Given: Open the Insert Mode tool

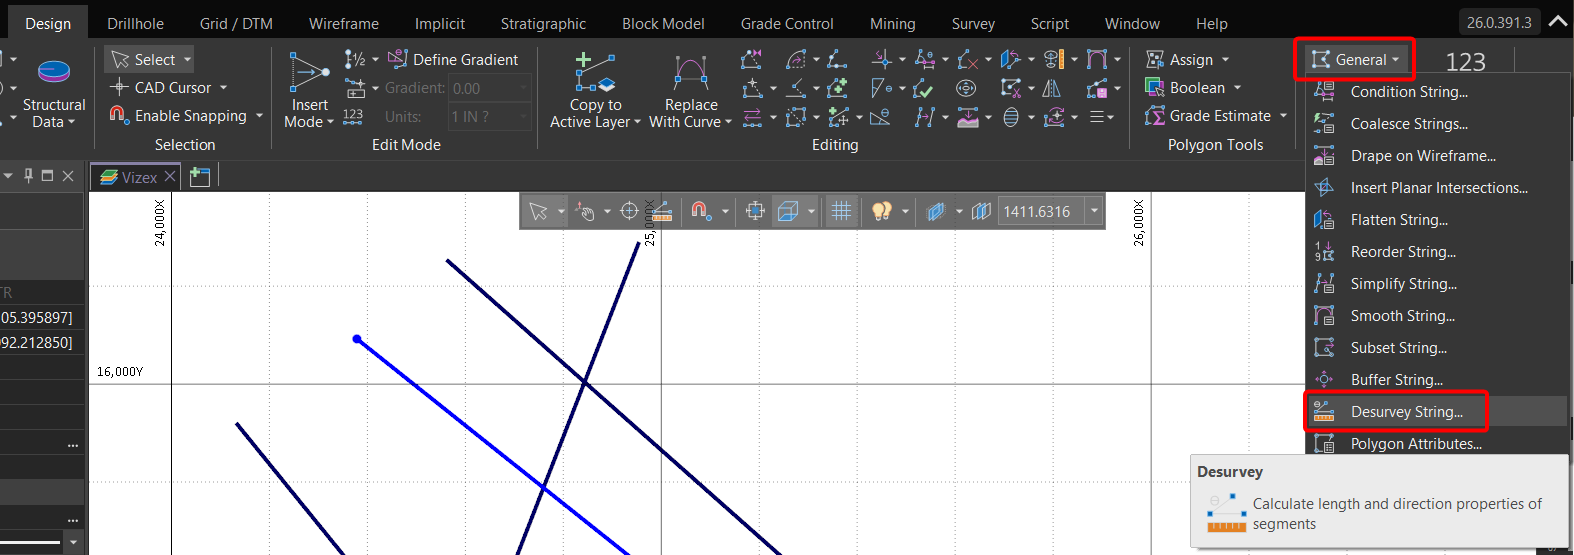Looking at the screenshot, I should [309, 91].
